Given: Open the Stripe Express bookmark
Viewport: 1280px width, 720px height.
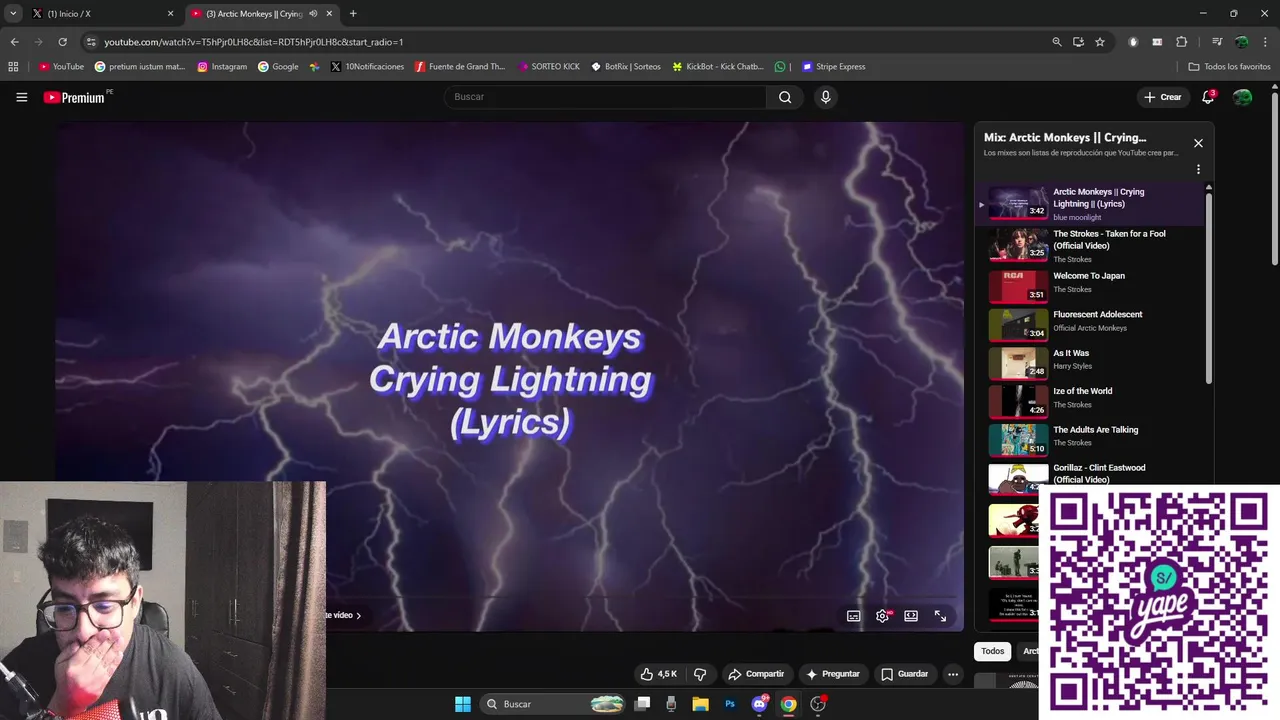Looking at the screenshot, I should [x=833, y=67].
